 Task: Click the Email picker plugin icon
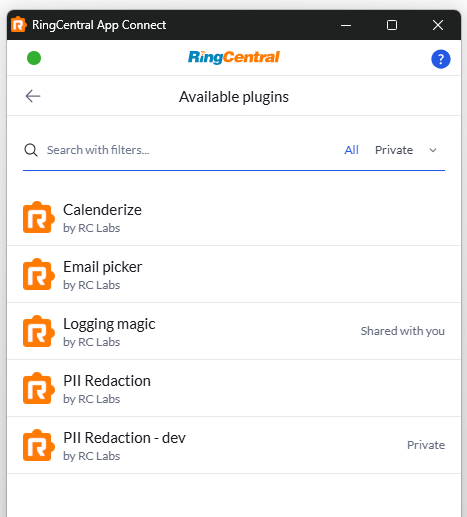pos(38,274)
